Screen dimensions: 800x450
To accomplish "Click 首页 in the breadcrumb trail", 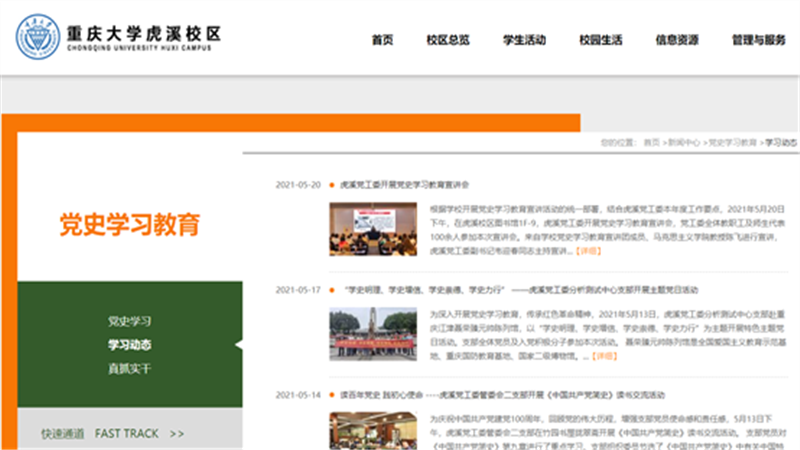I will (652, 142).
